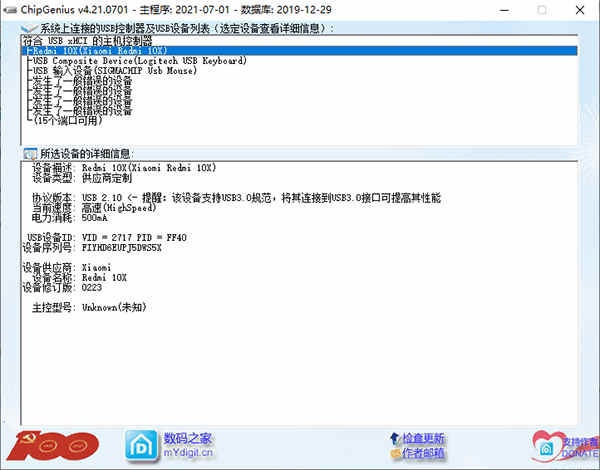The width and height of the screenshot is (600, 470).
Task: Open the 检查更新 update link
Action: coord(423,438)
